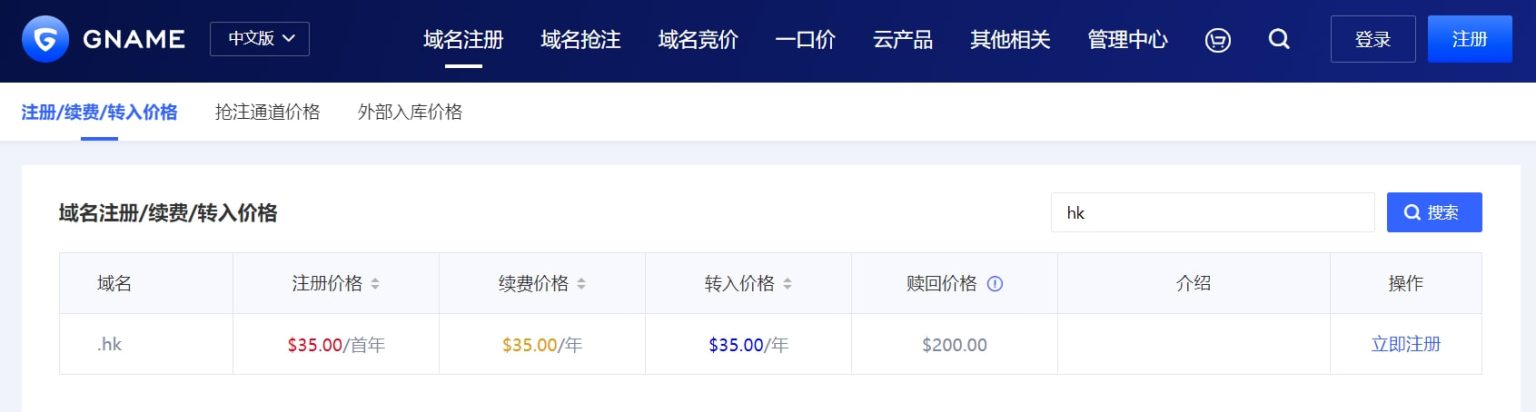Click the 立即注册 link for .hk
1536x412 pixels.
(1405, 345)
